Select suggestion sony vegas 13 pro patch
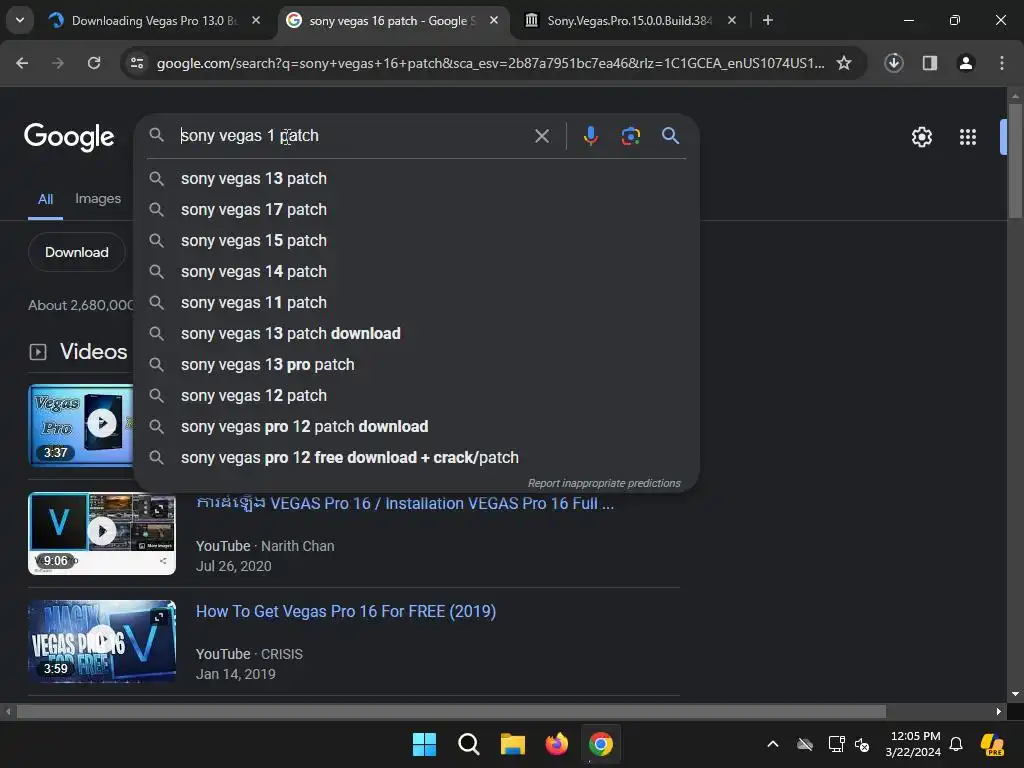 tap(417, 364)
